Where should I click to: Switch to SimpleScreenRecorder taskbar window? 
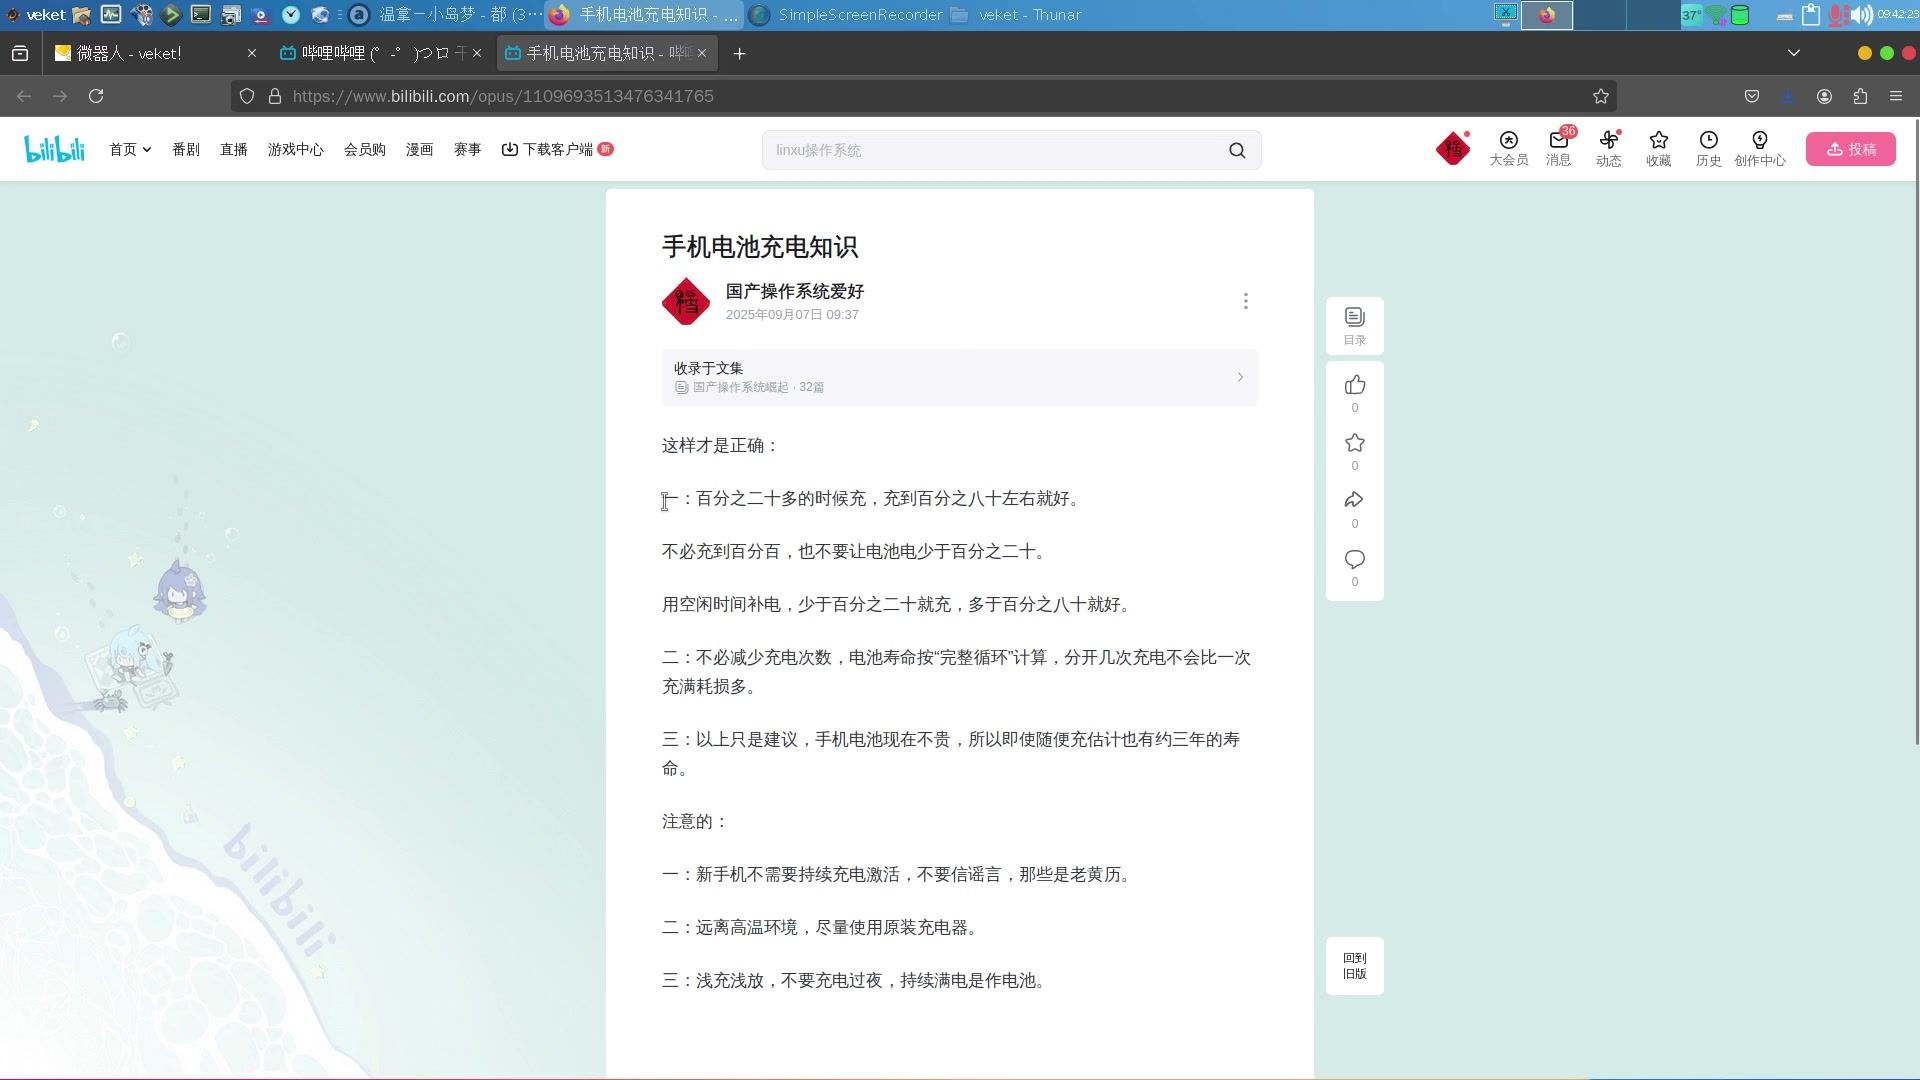(845, 14)
